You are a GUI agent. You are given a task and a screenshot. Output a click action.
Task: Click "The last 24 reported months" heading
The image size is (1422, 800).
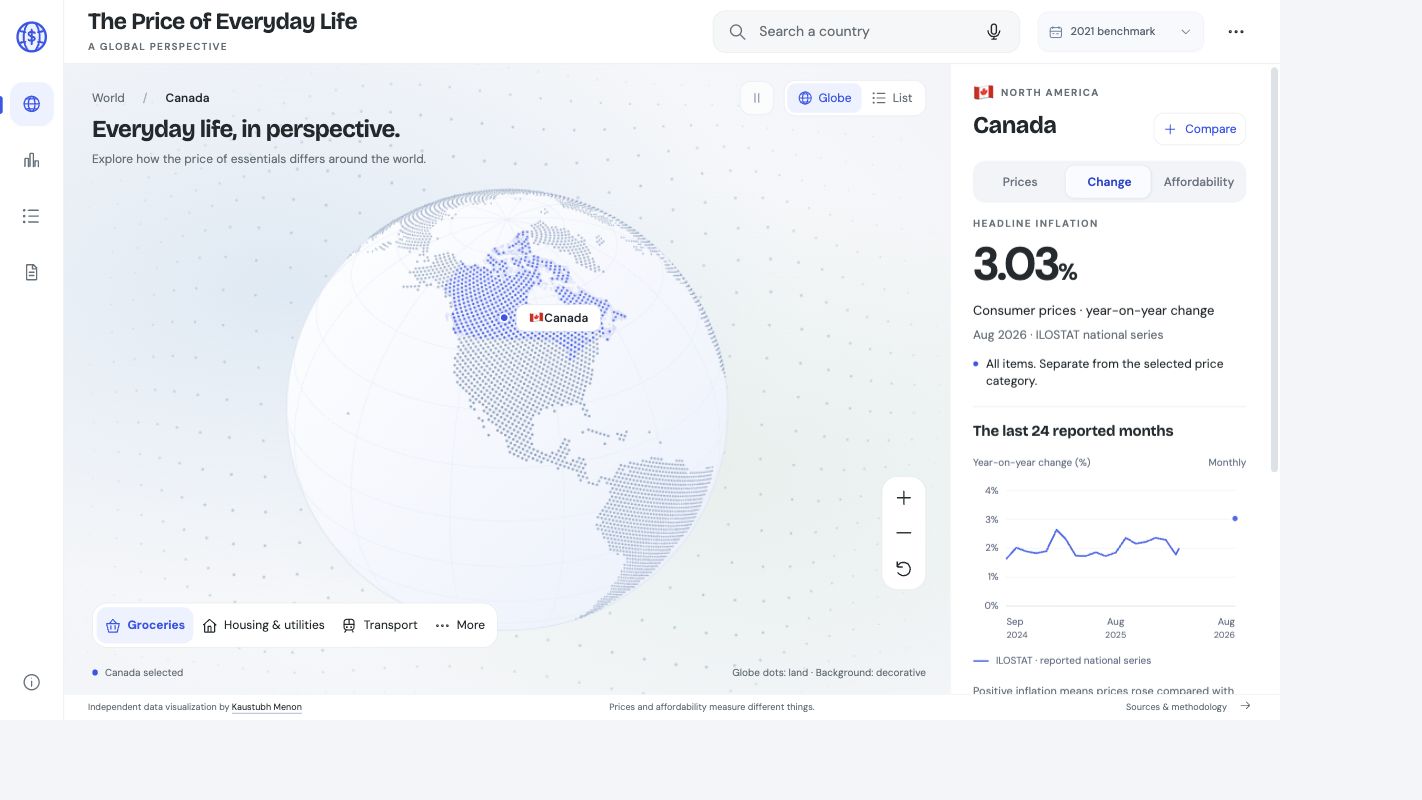pos(1073,431)
